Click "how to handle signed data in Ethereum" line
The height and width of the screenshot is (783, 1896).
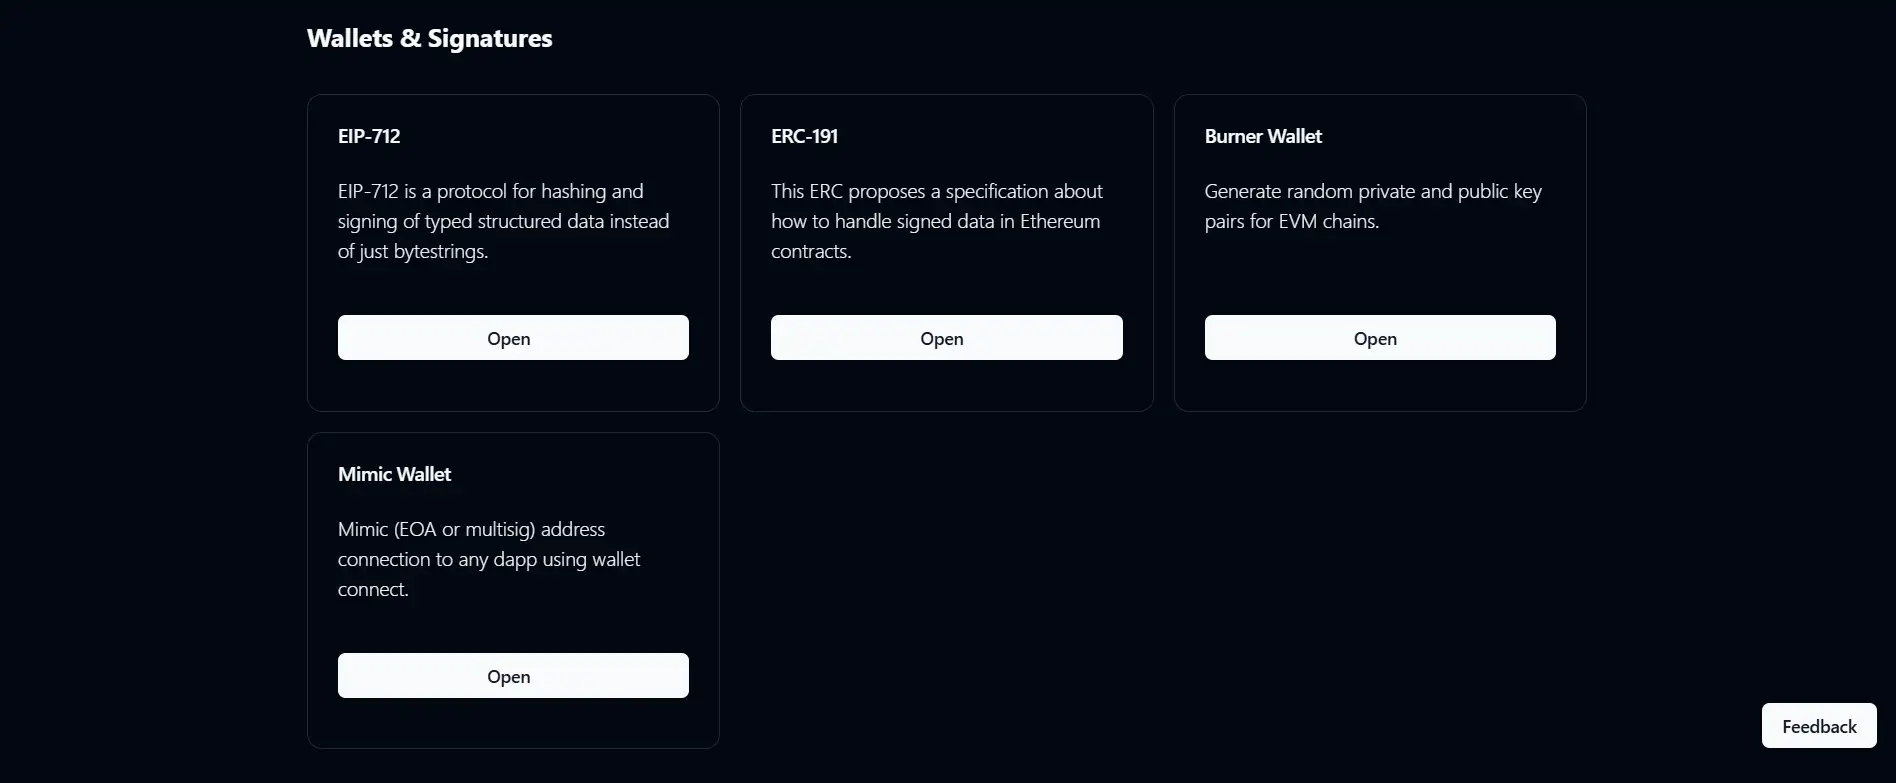(935, 221)
